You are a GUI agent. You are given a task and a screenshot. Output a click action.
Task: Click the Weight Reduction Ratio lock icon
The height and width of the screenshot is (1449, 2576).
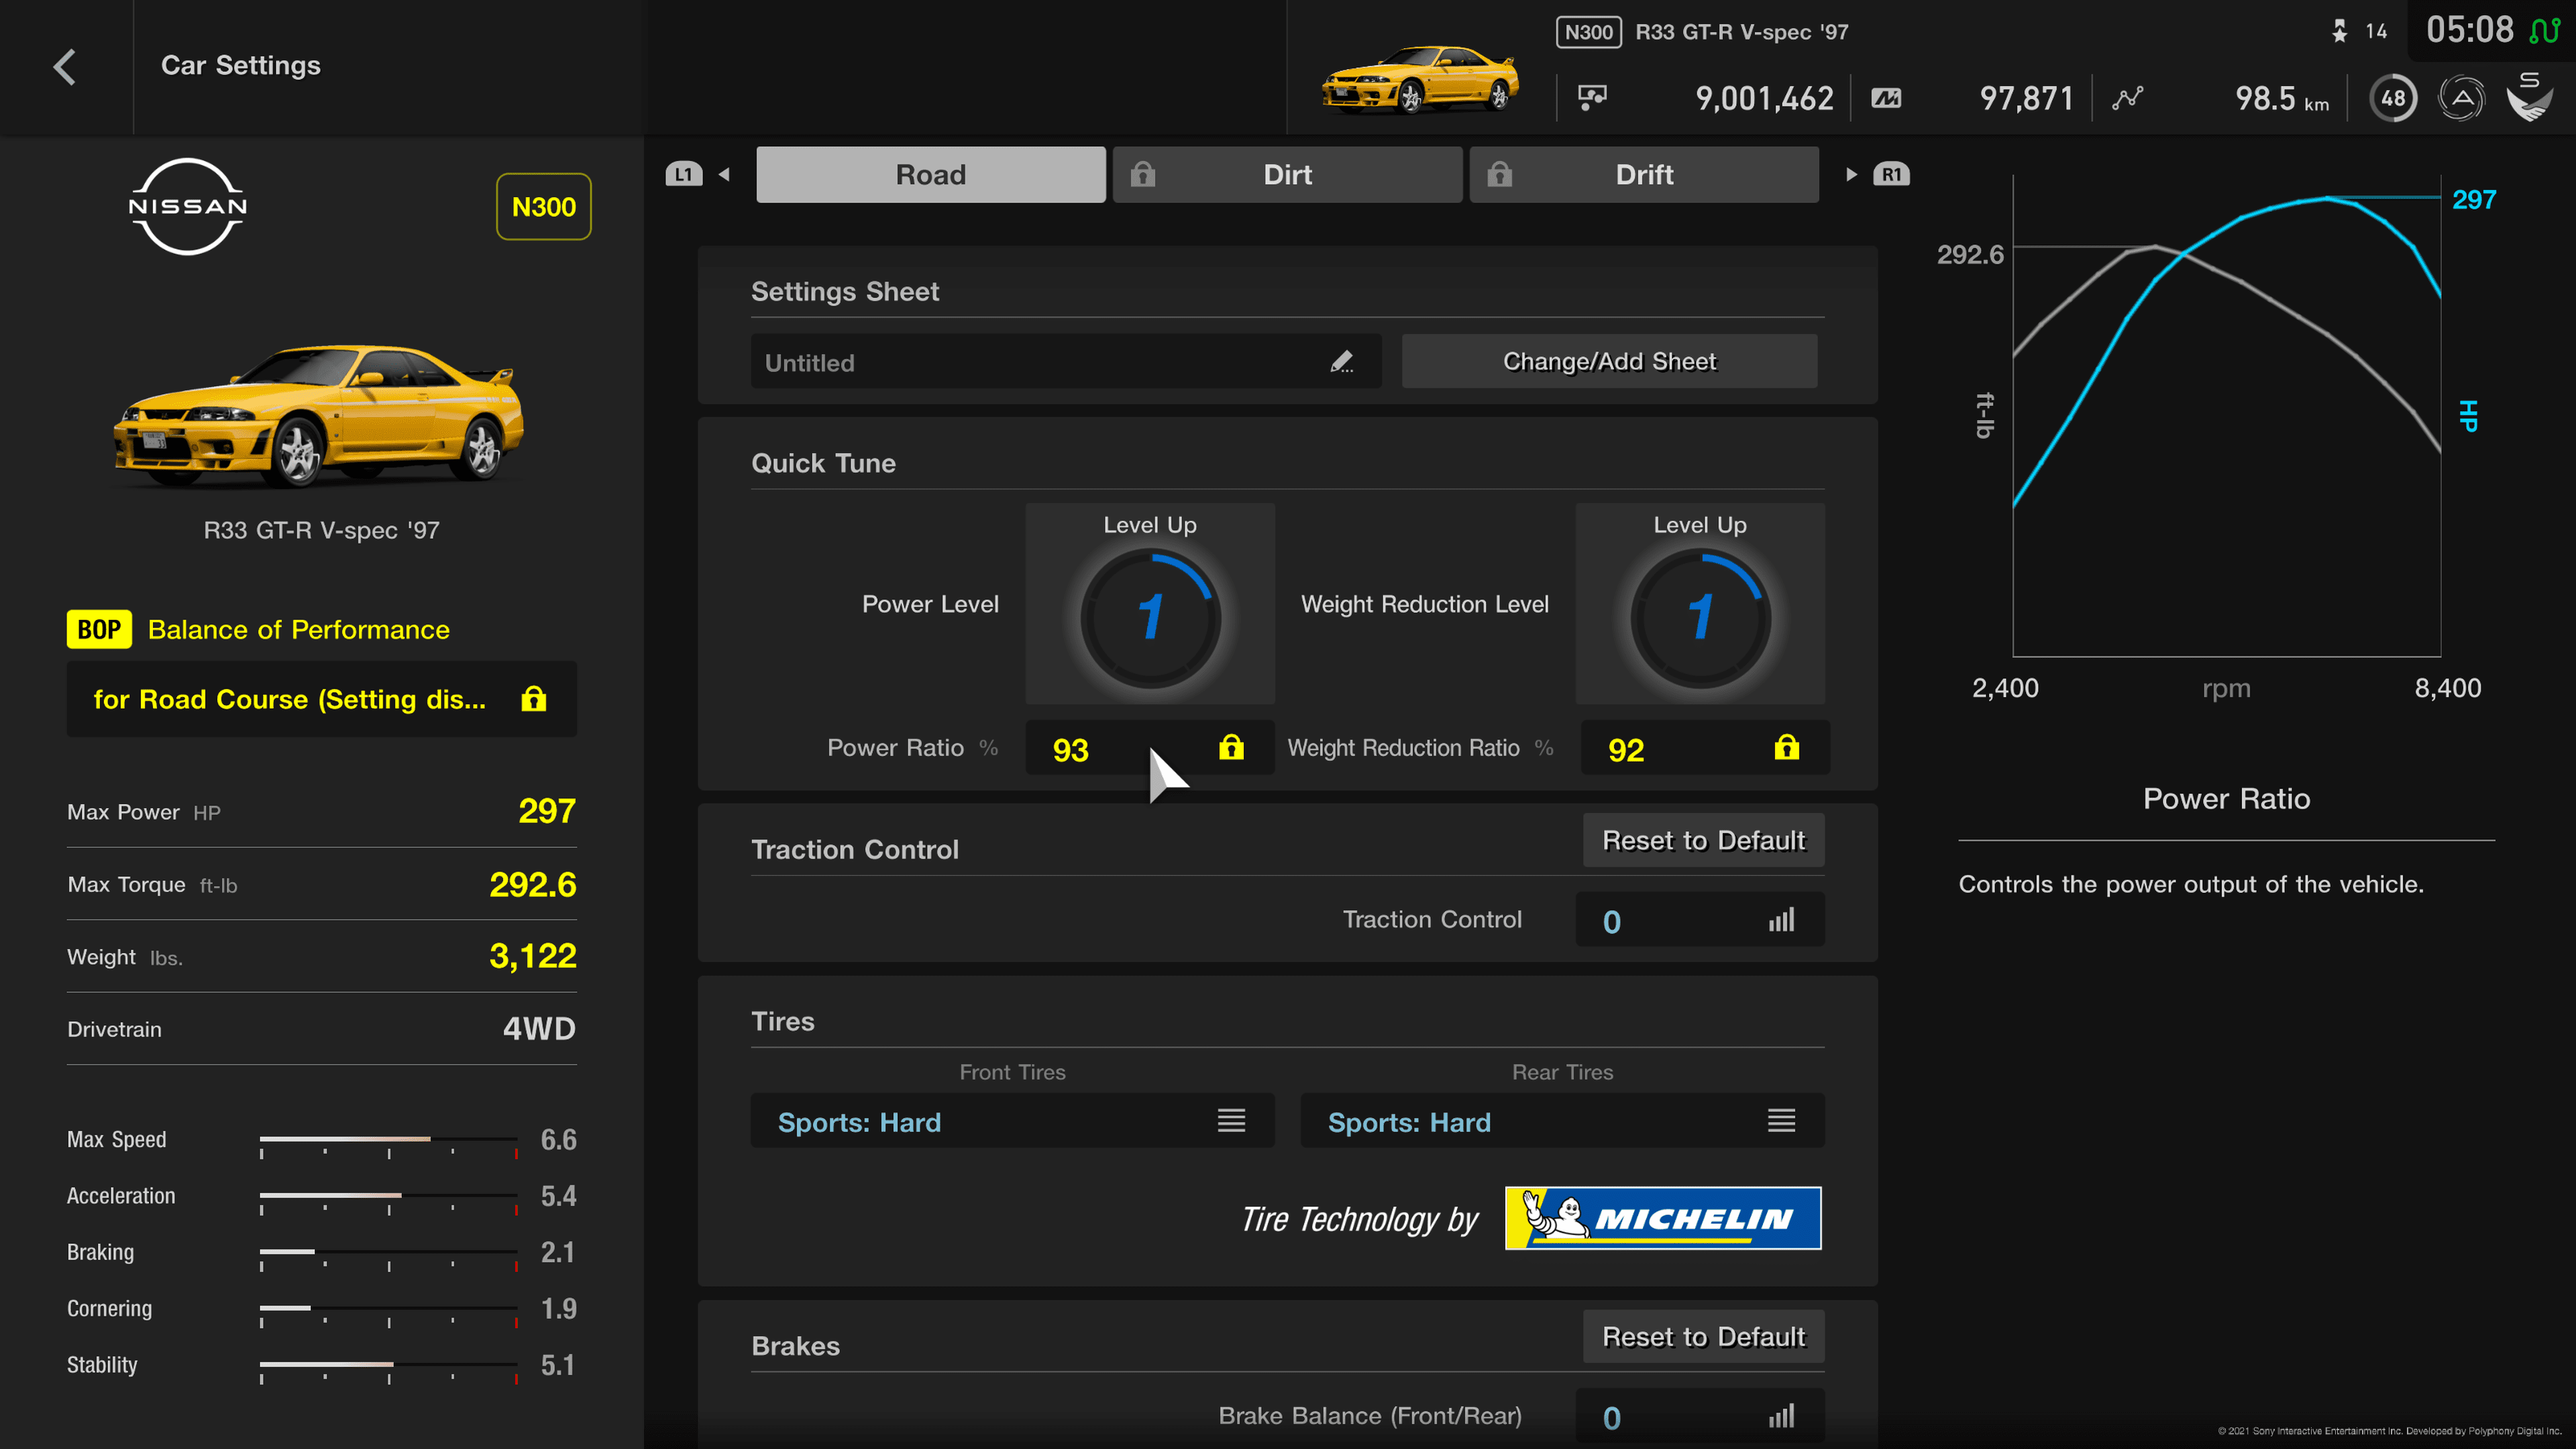click(x=1787, y=747)
